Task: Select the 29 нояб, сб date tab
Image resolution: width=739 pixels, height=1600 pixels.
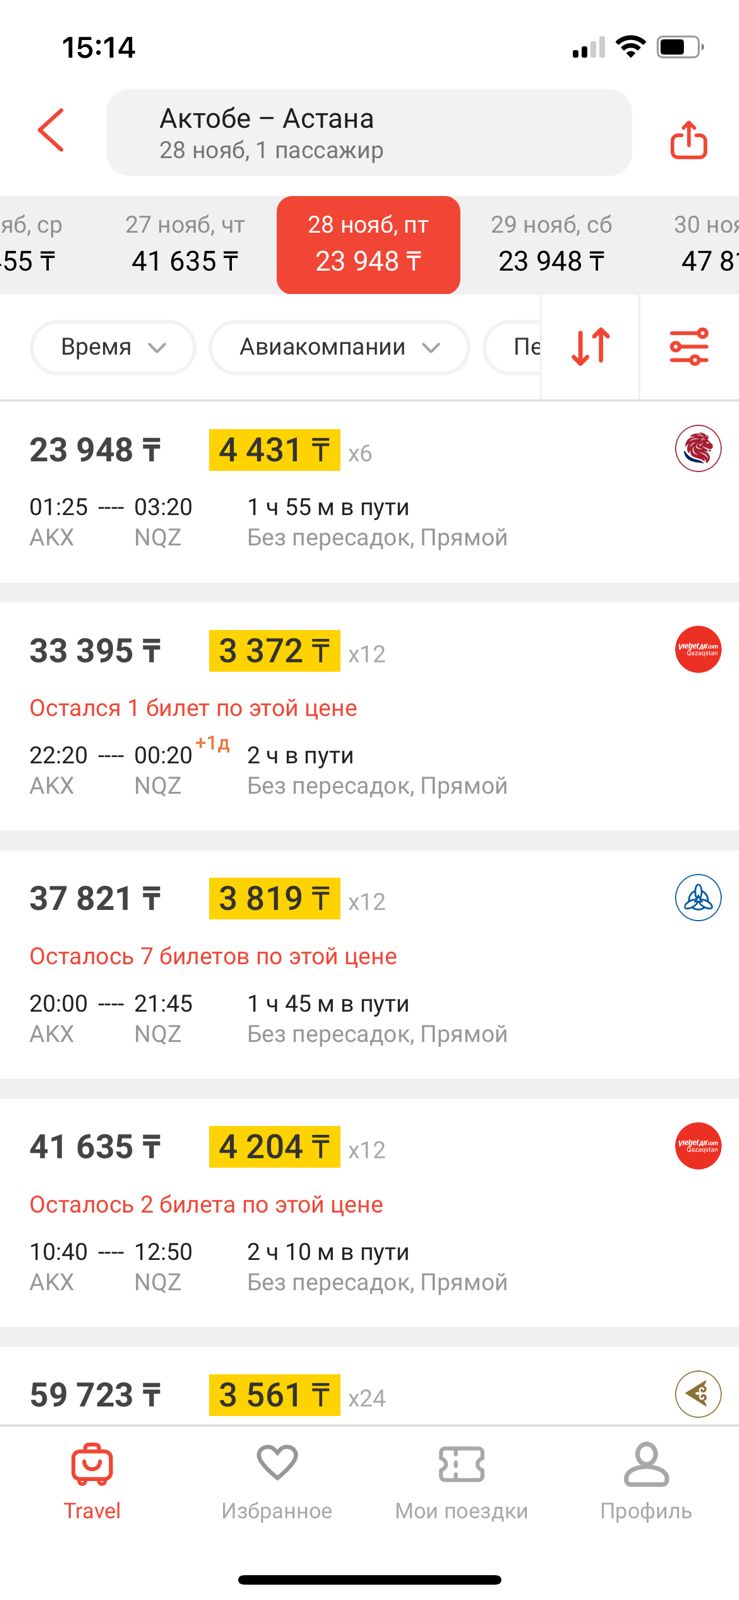Action: coord(551,244)
